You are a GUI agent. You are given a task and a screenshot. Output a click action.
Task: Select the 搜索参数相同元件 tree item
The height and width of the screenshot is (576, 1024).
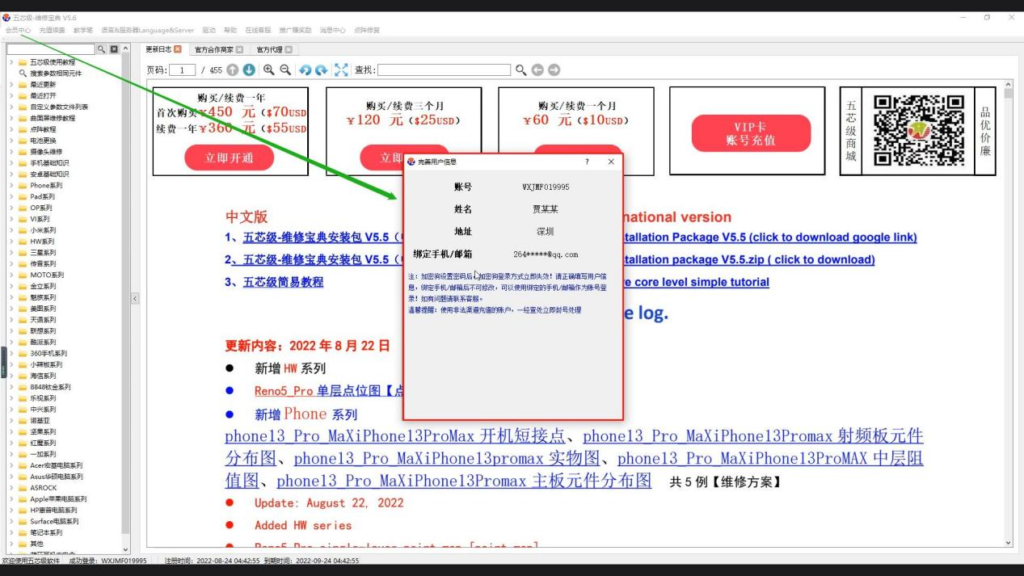56,73
